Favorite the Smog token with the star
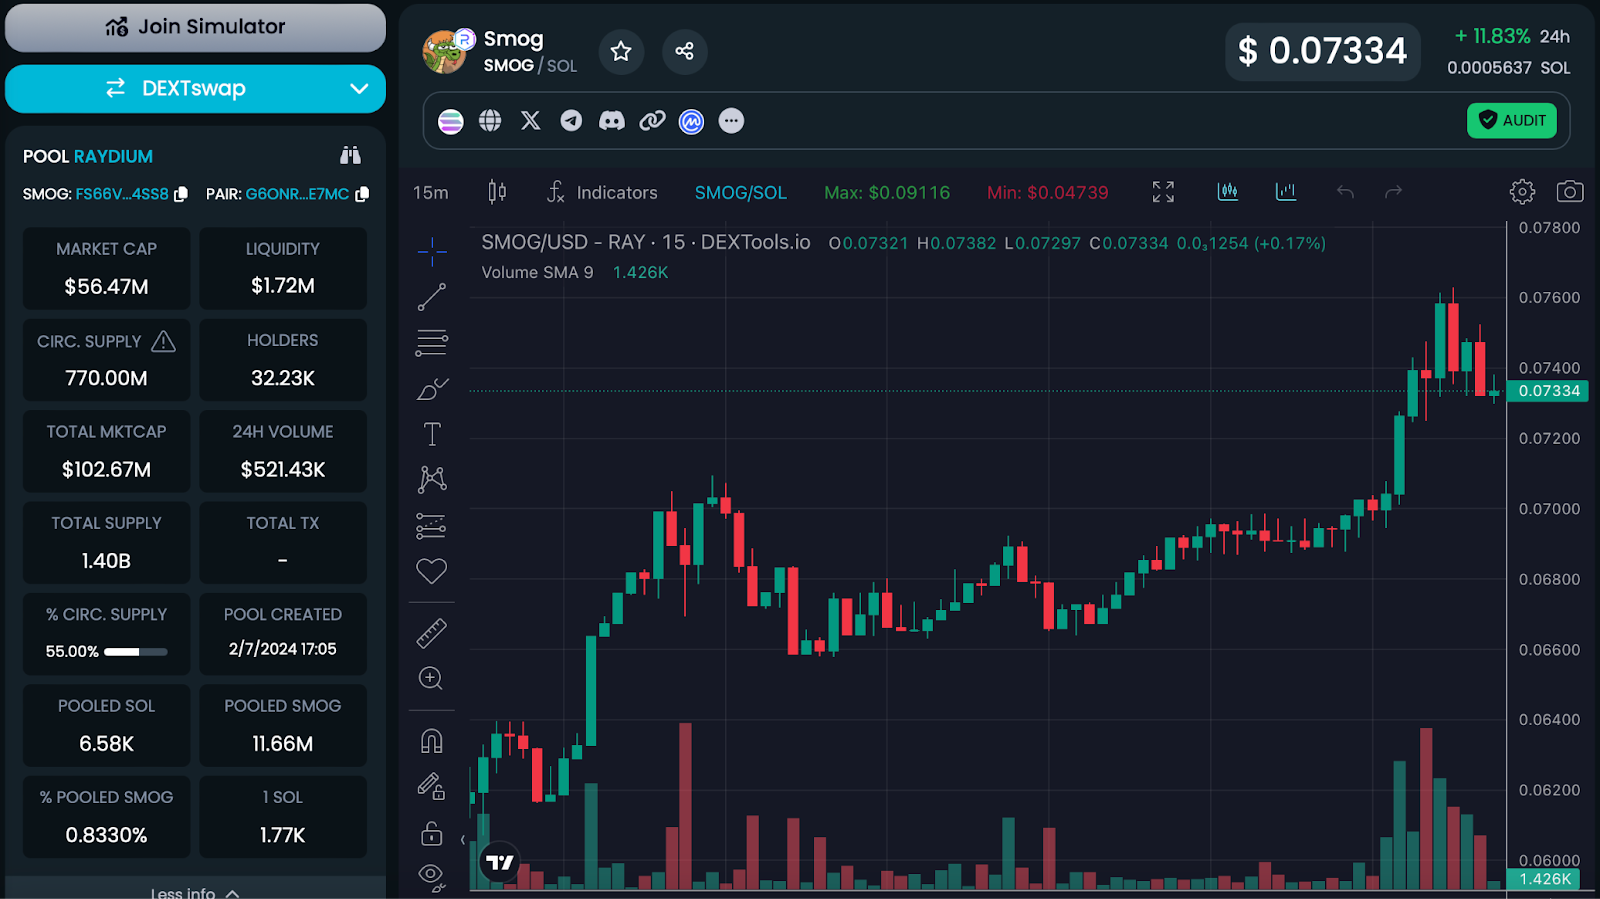Image resolution: width=1600 pixels, height=899 pixels. [x=621, y=51]
